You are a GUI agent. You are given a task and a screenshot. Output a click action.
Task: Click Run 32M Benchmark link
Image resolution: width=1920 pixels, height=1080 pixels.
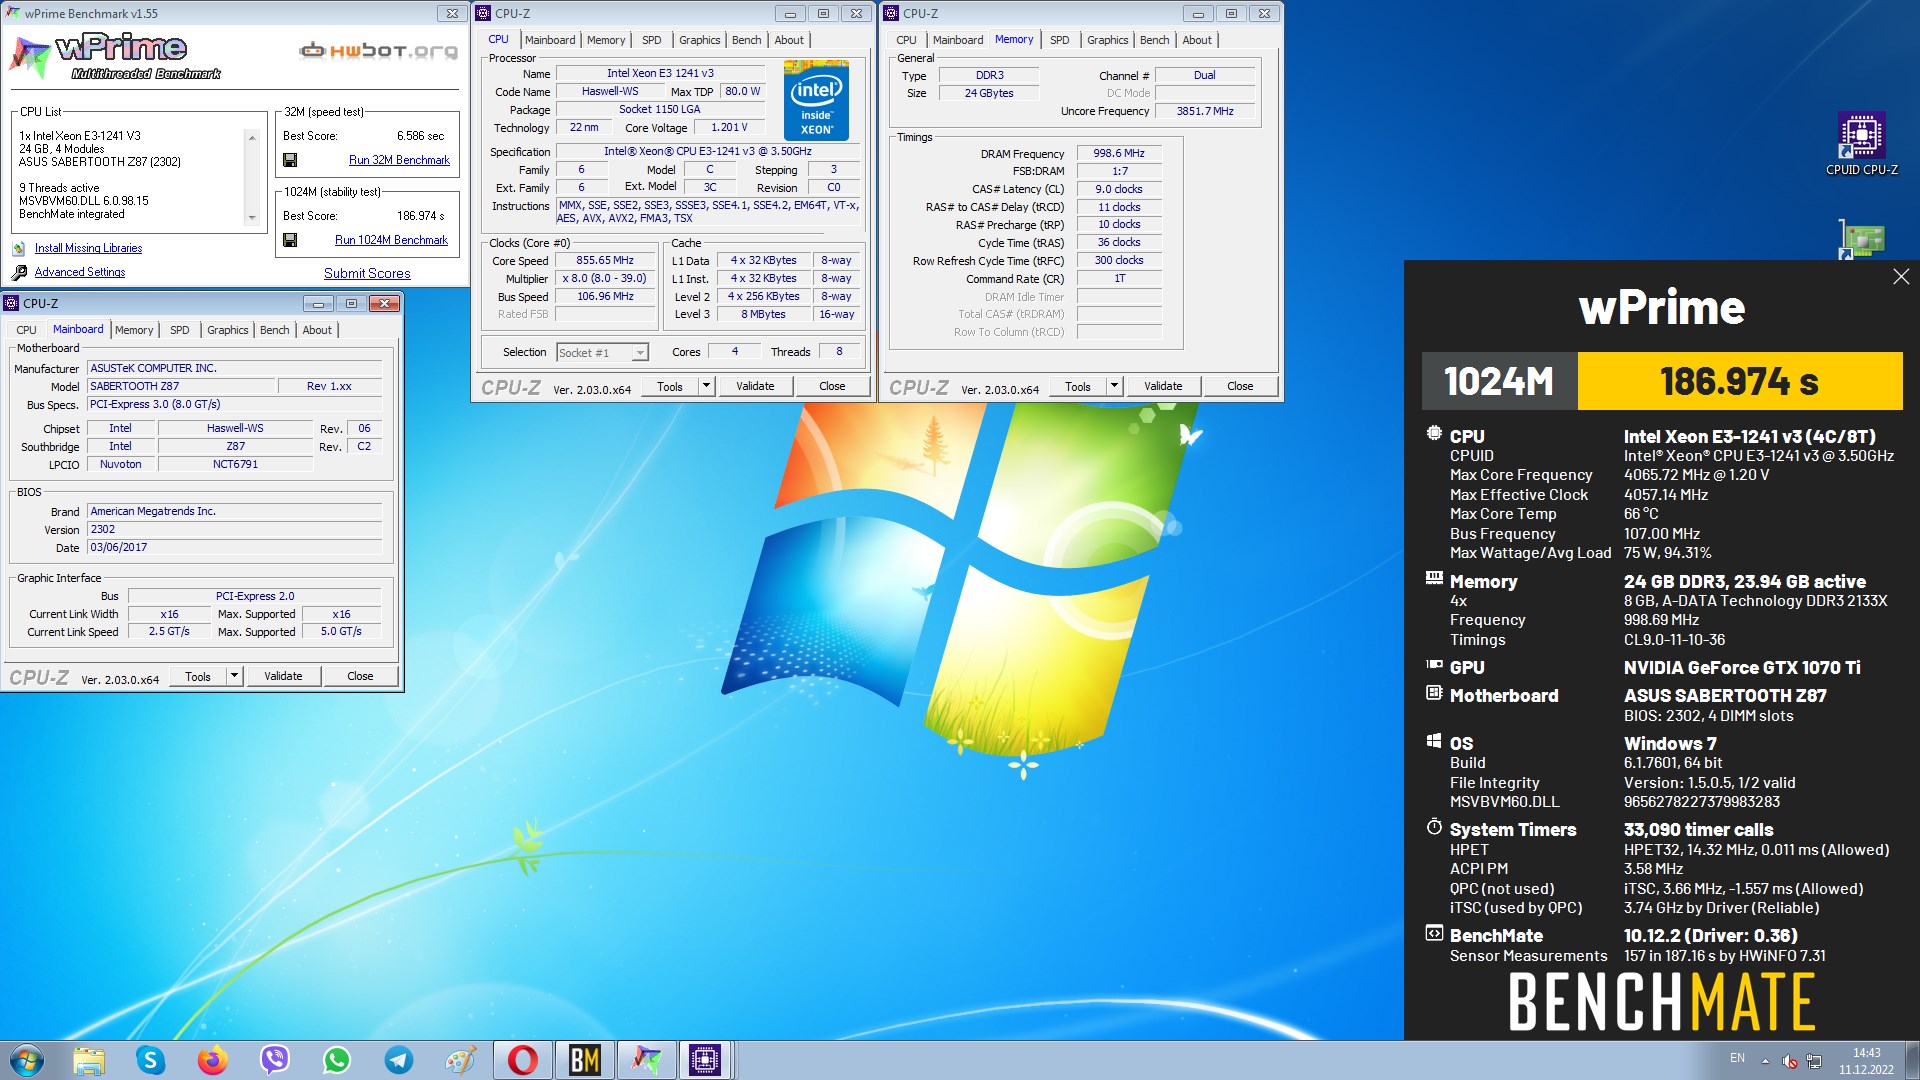[399, 160]
